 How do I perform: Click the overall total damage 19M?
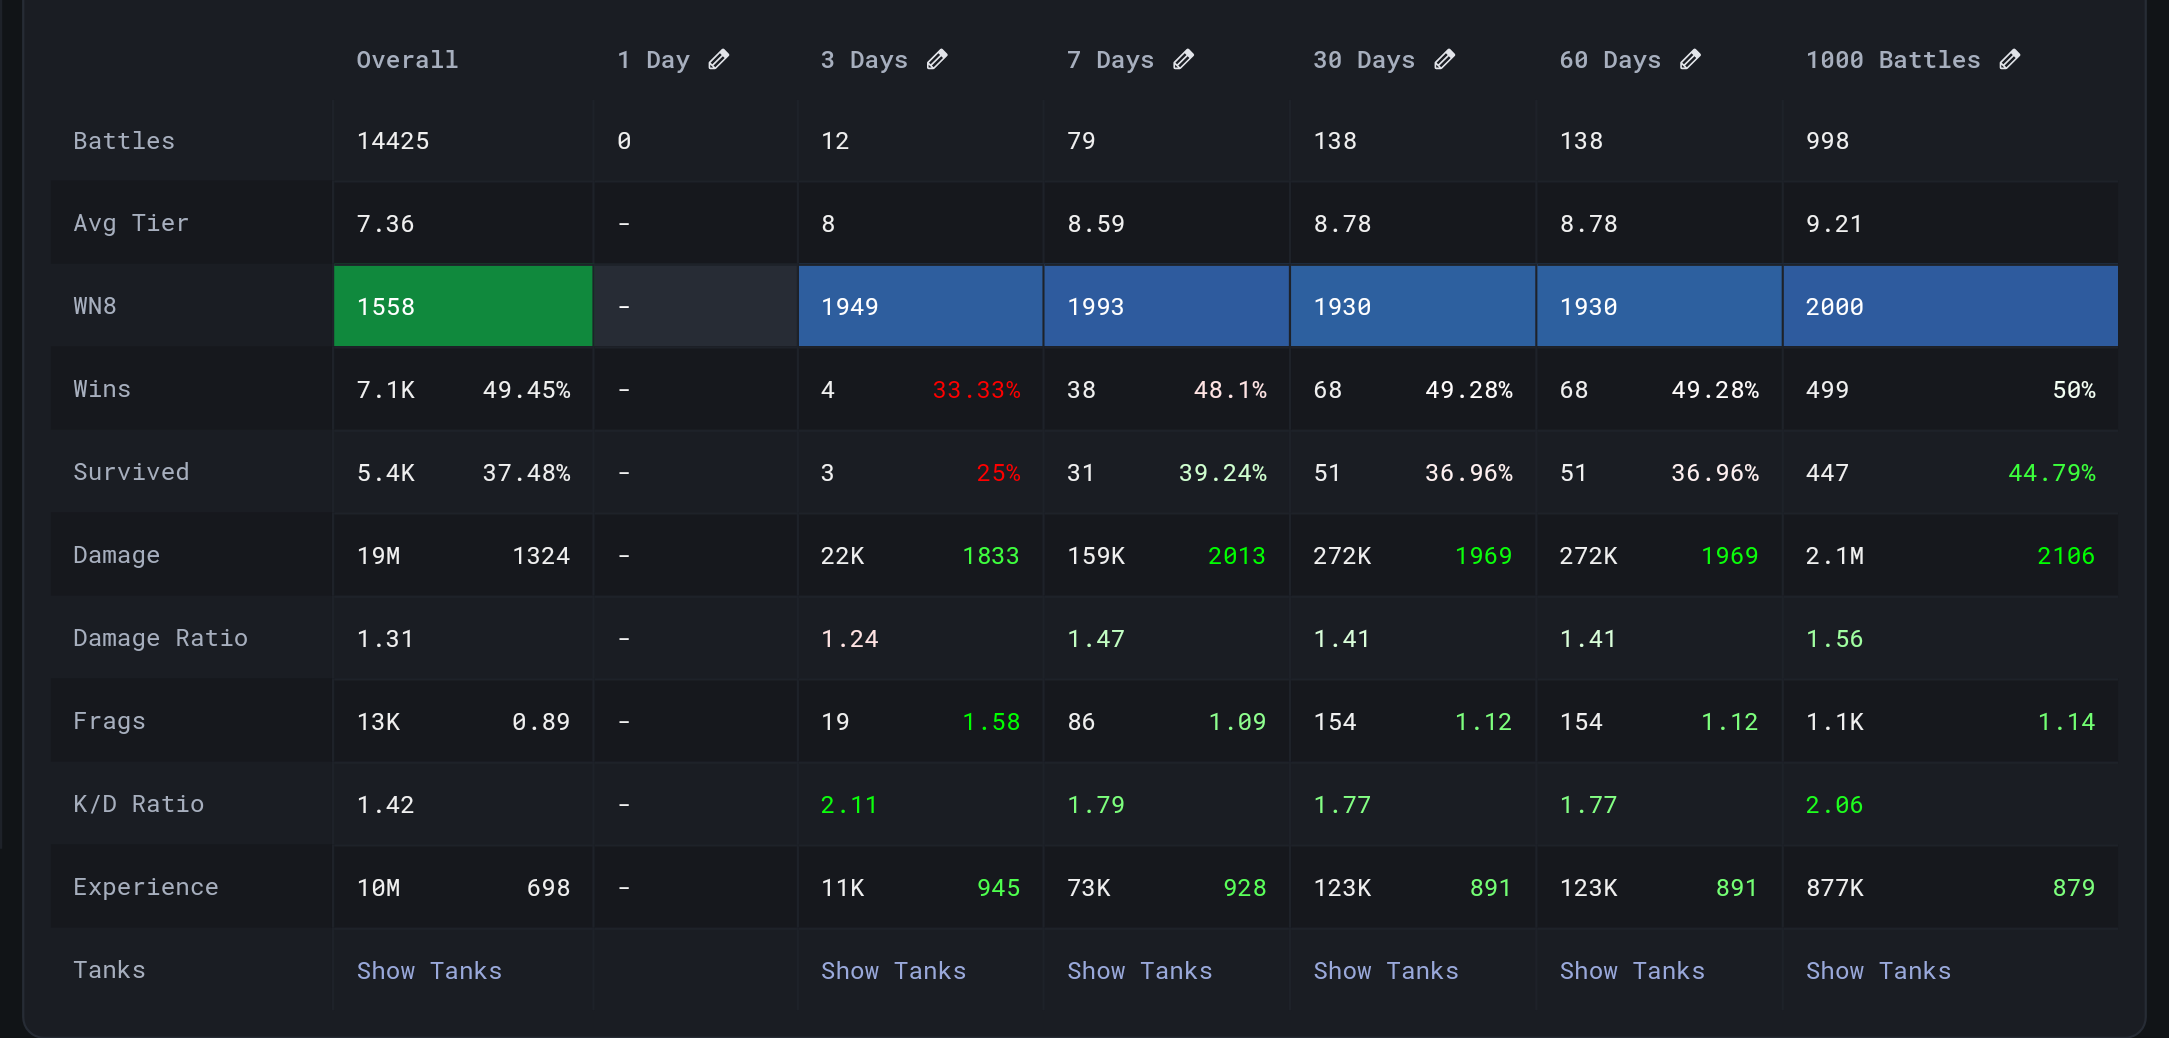378,556
